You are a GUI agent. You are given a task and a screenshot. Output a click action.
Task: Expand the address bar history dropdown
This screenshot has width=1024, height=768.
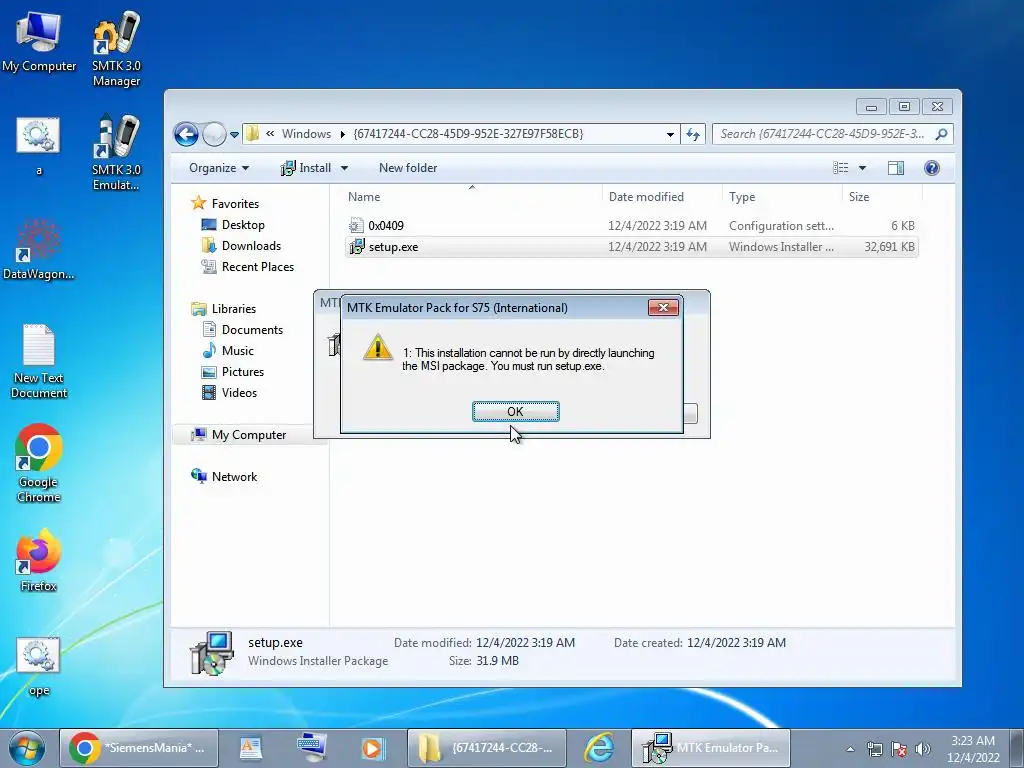pos(670,135)
